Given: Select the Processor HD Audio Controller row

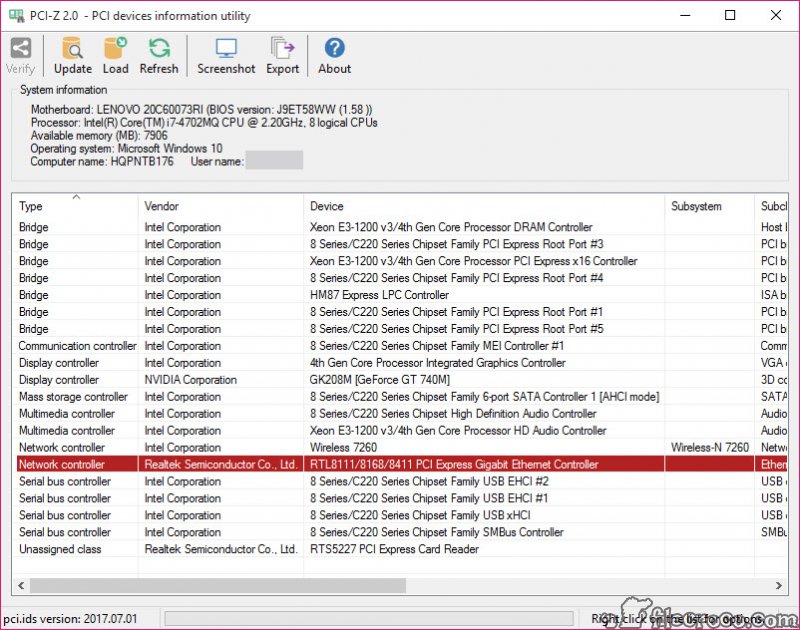Looking at the screenshot, I should pyautogui.click(x=400, y=431).
